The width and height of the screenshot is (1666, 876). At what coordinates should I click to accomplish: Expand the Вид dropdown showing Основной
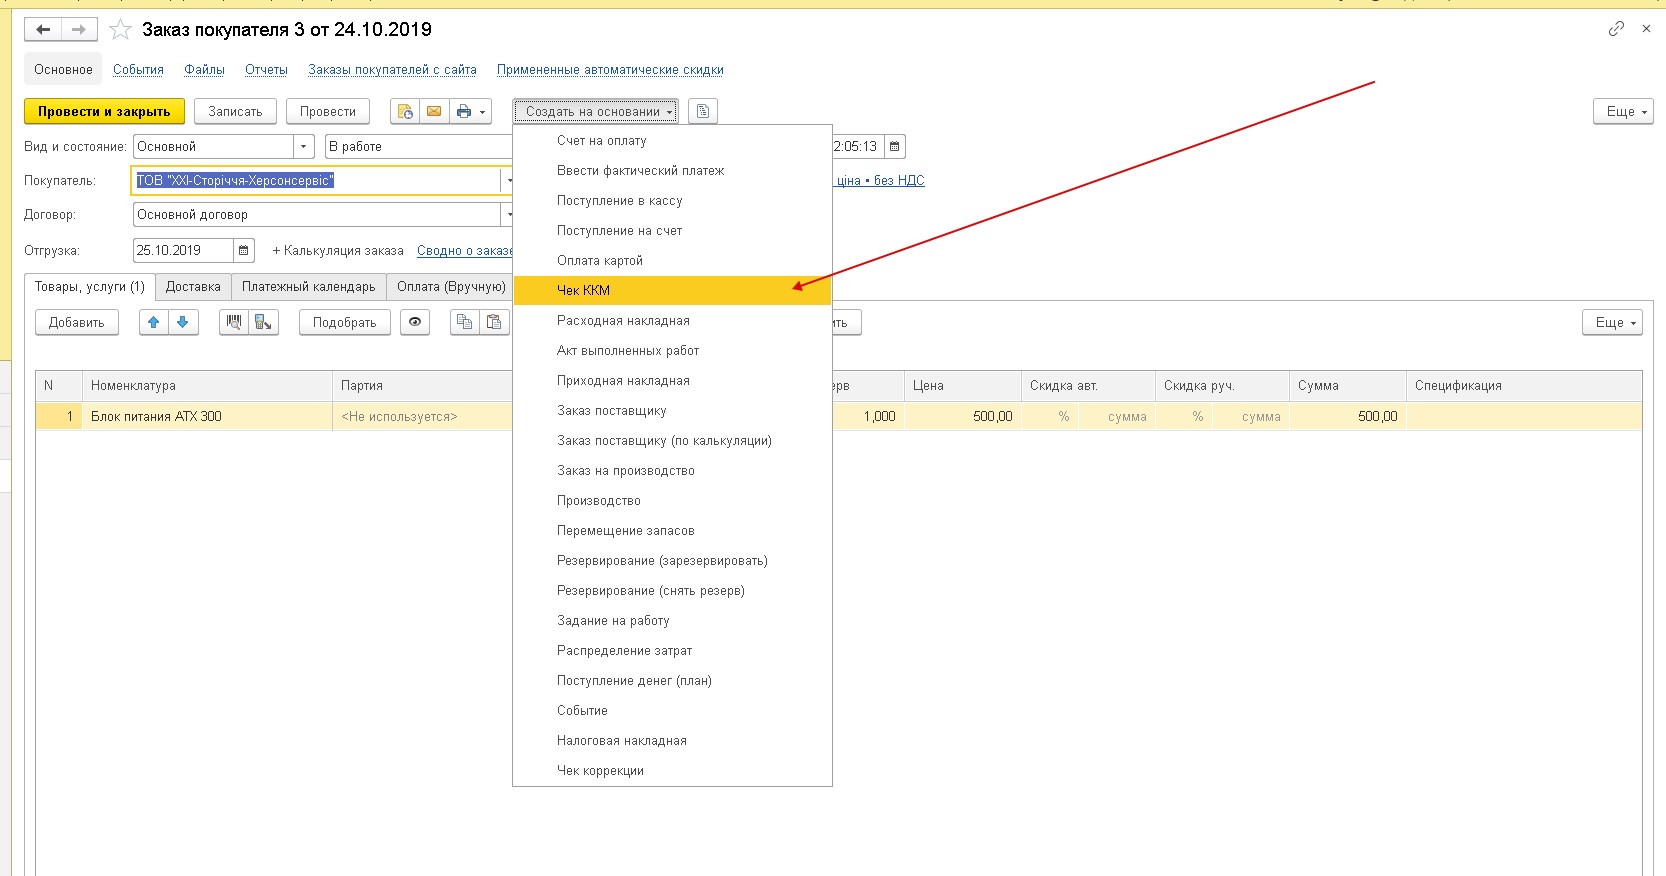[x=304, y=146]
